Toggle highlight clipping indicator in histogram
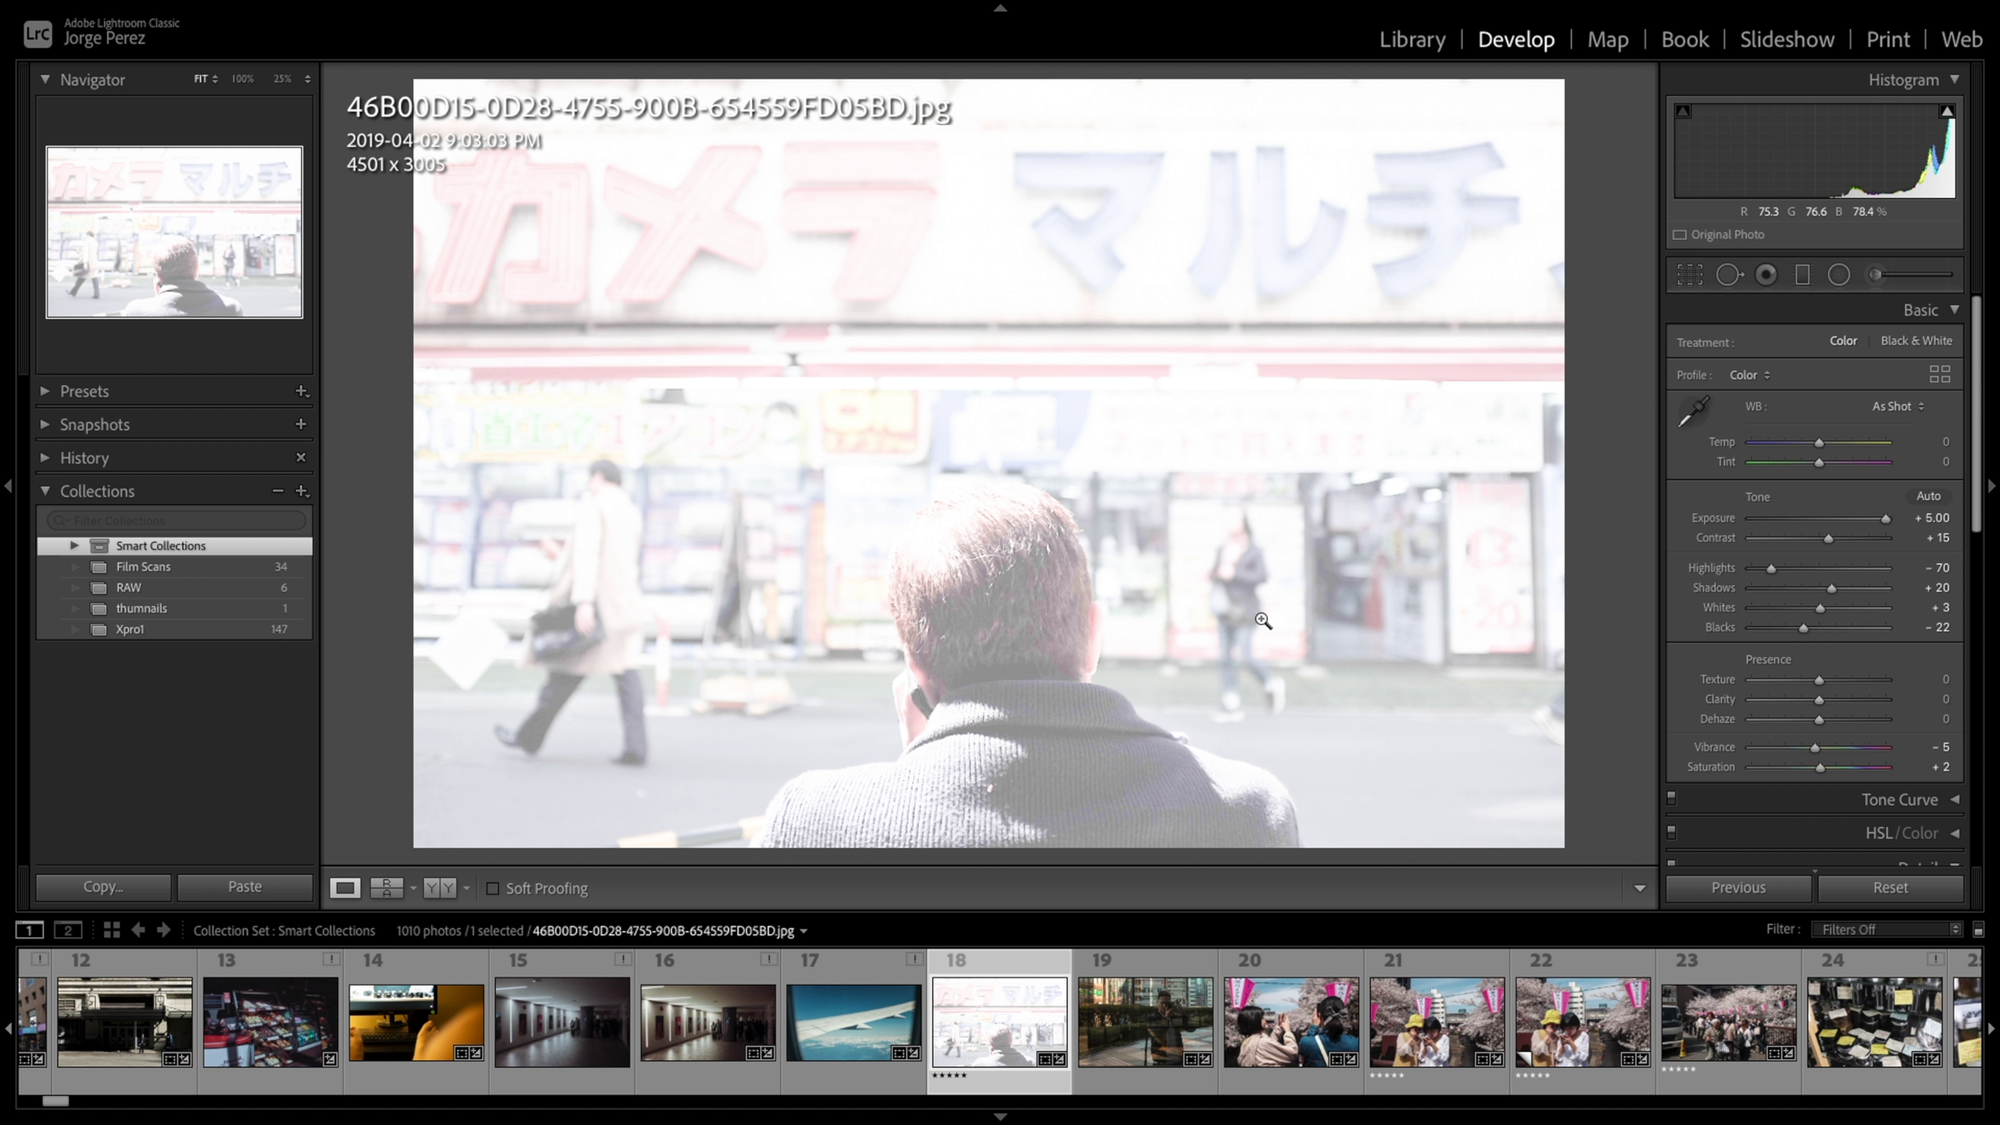 tap(1947, 112)
